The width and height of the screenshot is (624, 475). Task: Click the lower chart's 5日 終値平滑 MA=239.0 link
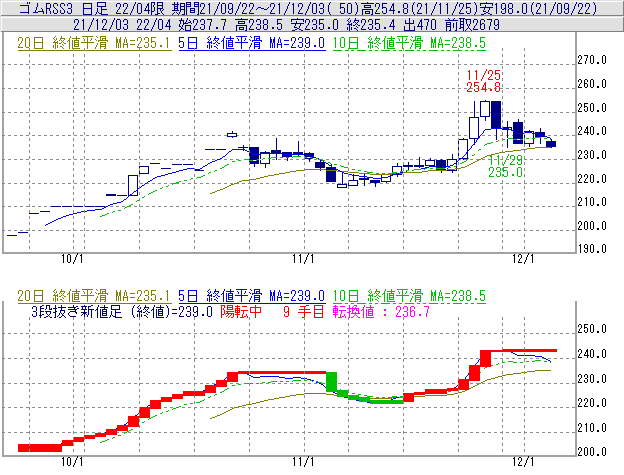pos(252,296)
